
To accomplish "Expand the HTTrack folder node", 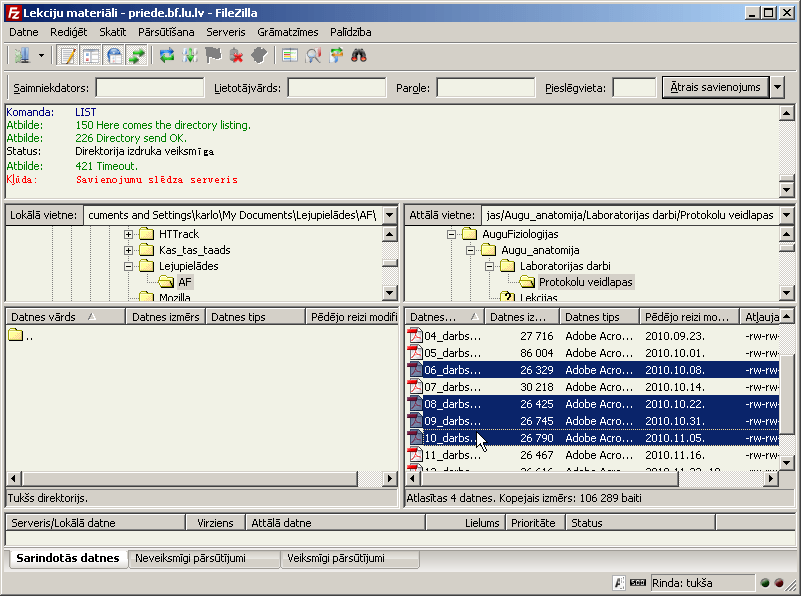I will (128, 234).
